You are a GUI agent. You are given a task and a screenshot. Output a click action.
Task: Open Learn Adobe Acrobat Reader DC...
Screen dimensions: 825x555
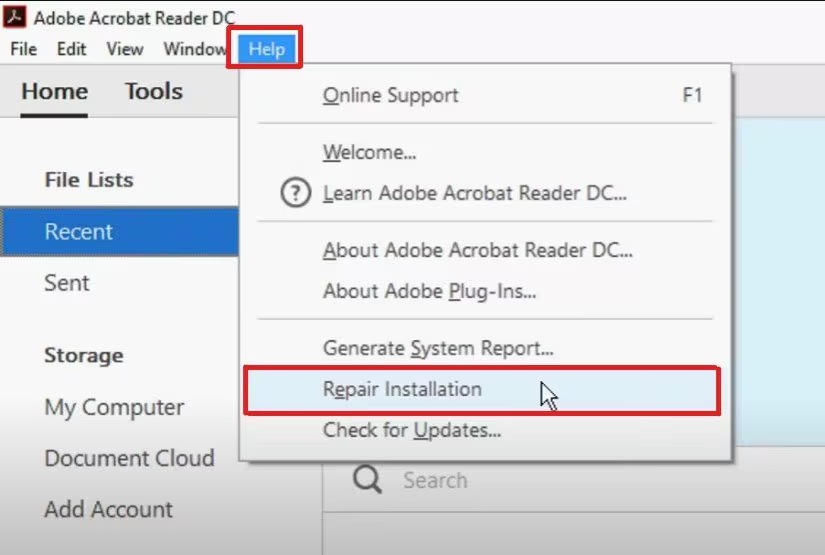coord(485,193)
